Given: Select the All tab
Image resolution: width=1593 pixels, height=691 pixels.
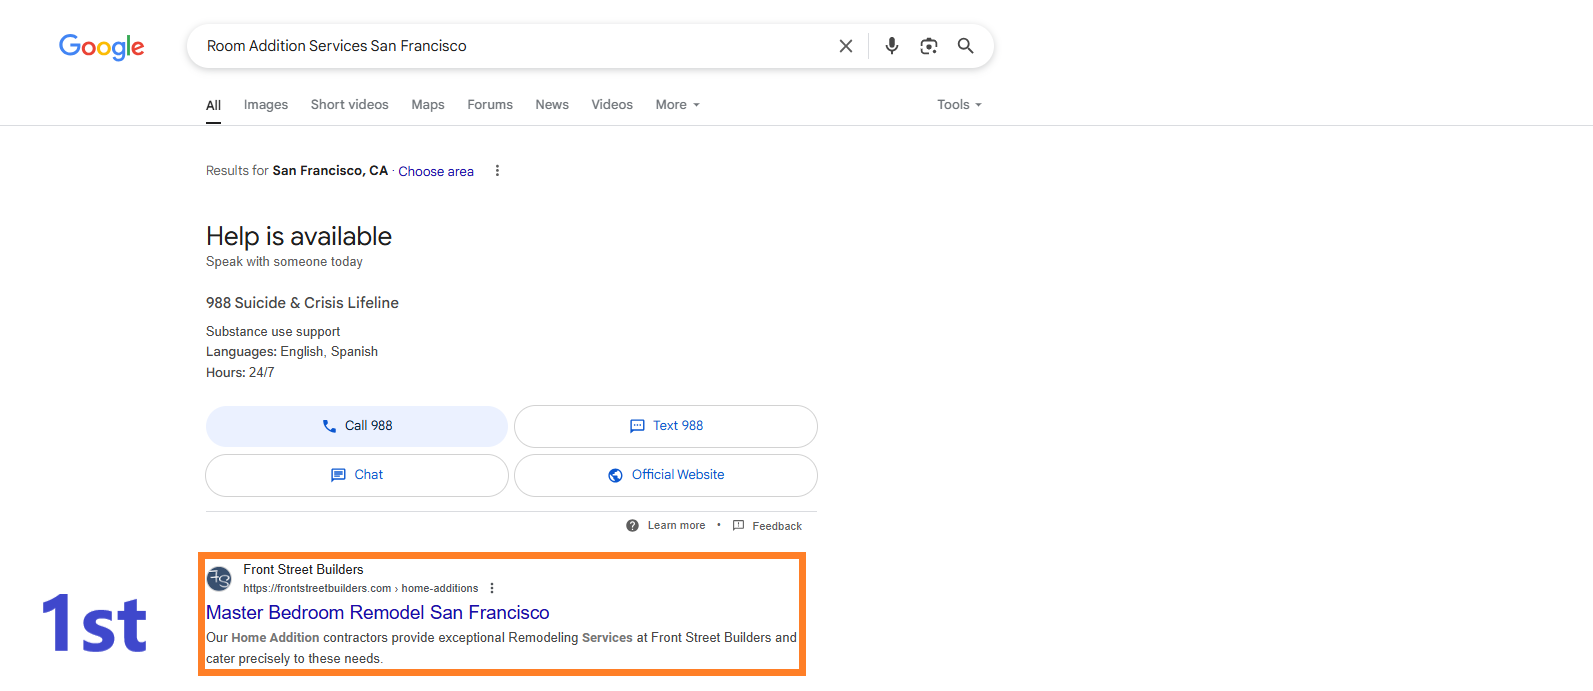Looking at the screenshot, I should coord(213,105).
